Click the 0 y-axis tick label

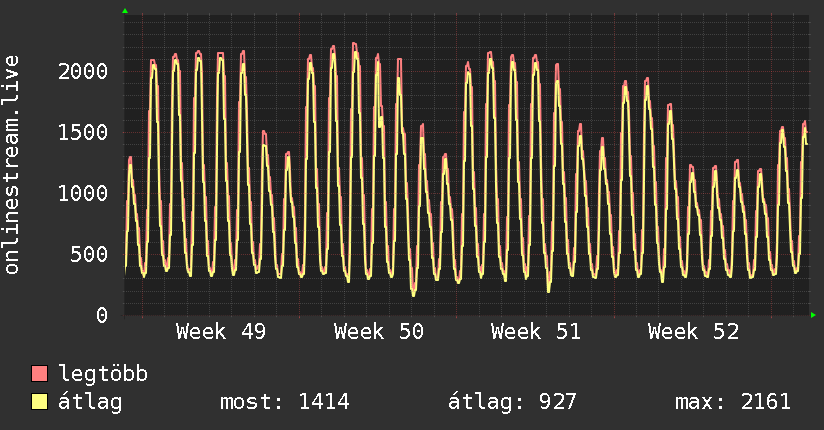point(102,315)
